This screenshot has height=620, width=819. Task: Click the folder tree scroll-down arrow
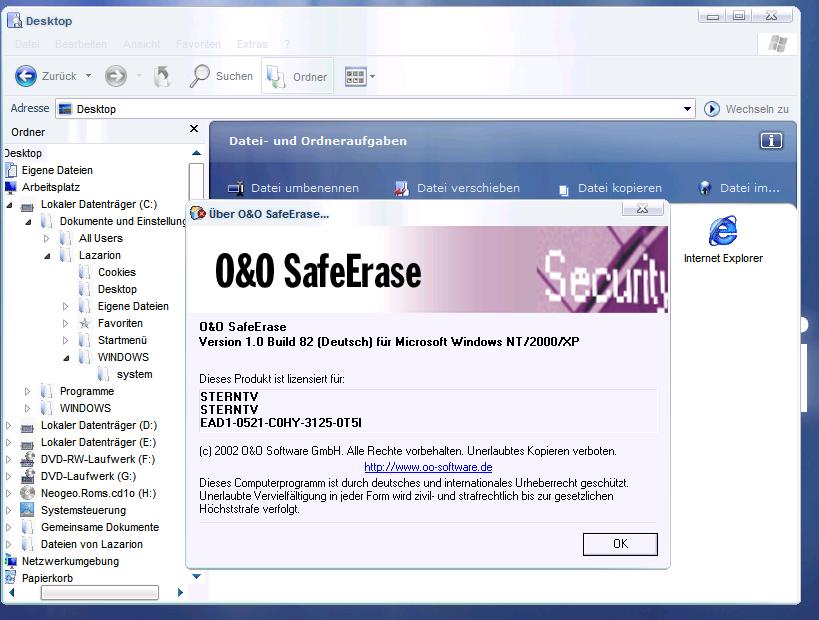click(x=196, y=577)
